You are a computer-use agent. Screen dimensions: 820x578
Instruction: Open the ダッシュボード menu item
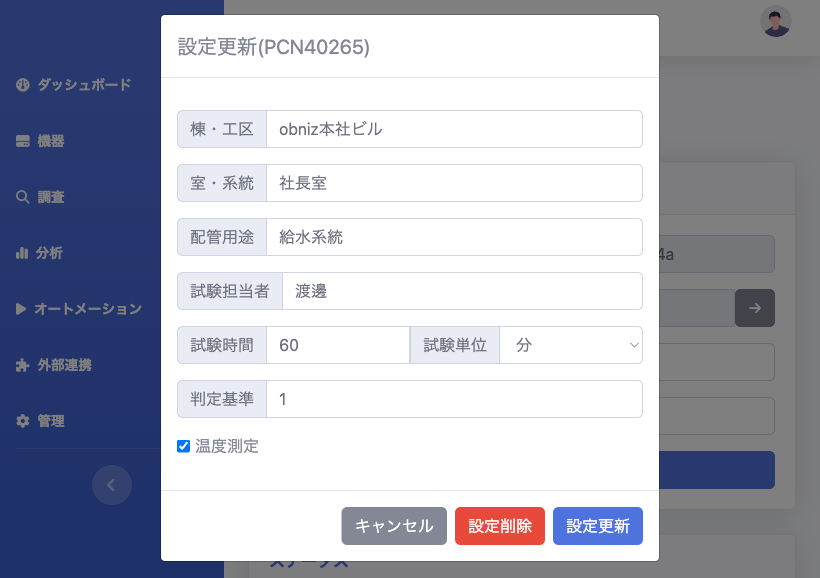84,85
